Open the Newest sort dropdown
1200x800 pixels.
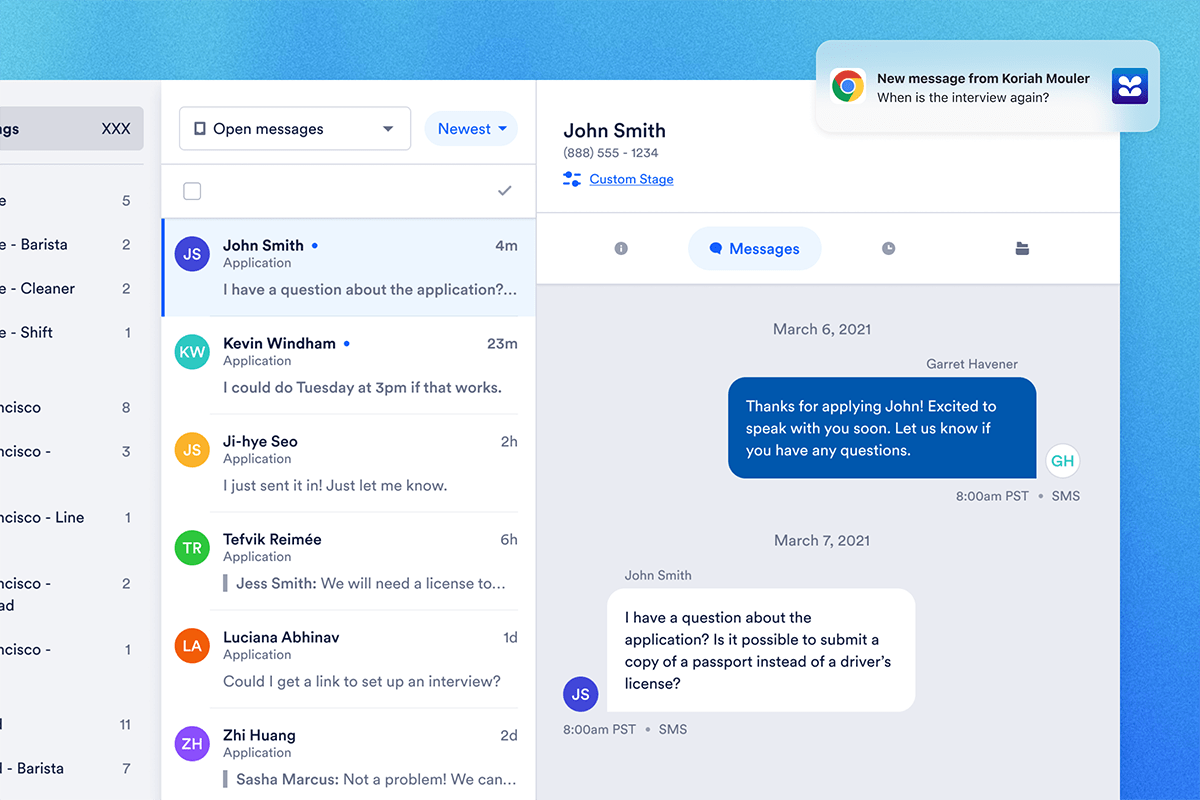[x=471, y=129]
